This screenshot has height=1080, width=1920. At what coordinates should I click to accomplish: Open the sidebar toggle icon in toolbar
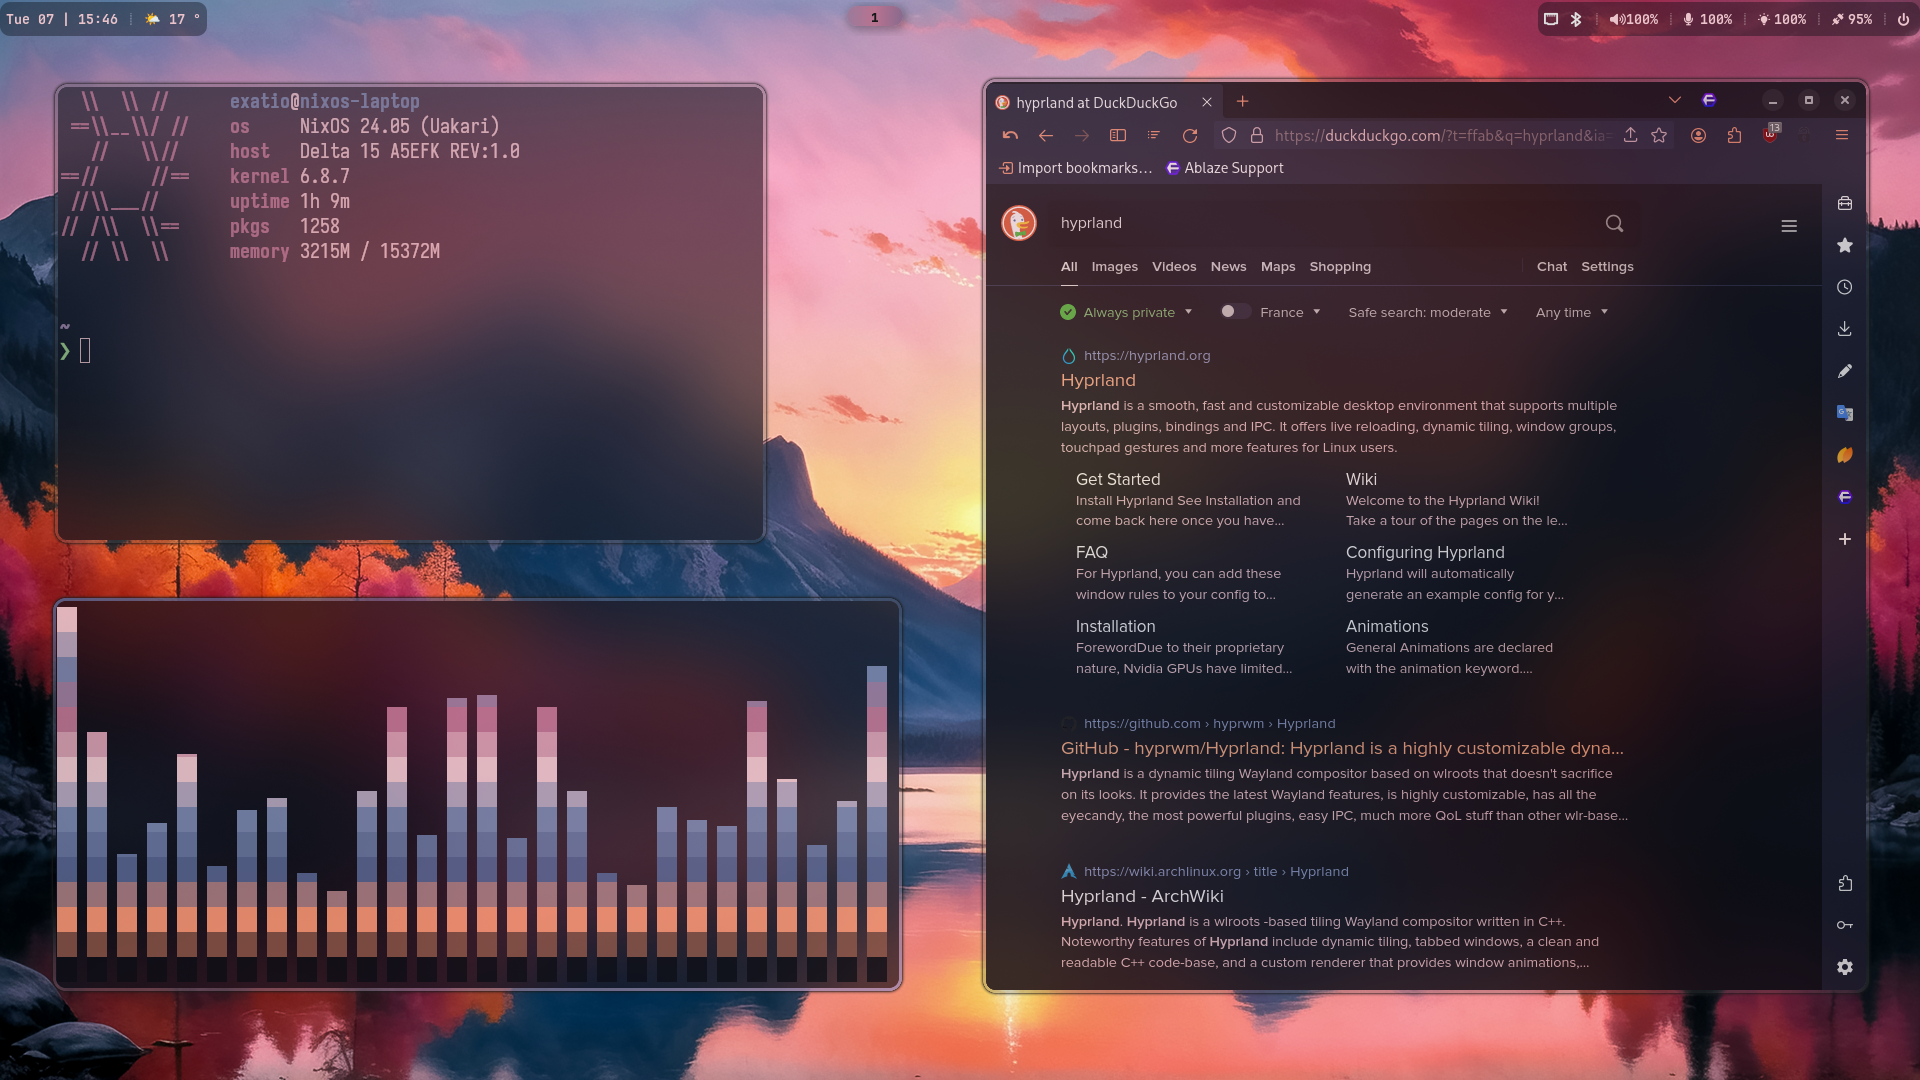click(x=1118, y=136)
